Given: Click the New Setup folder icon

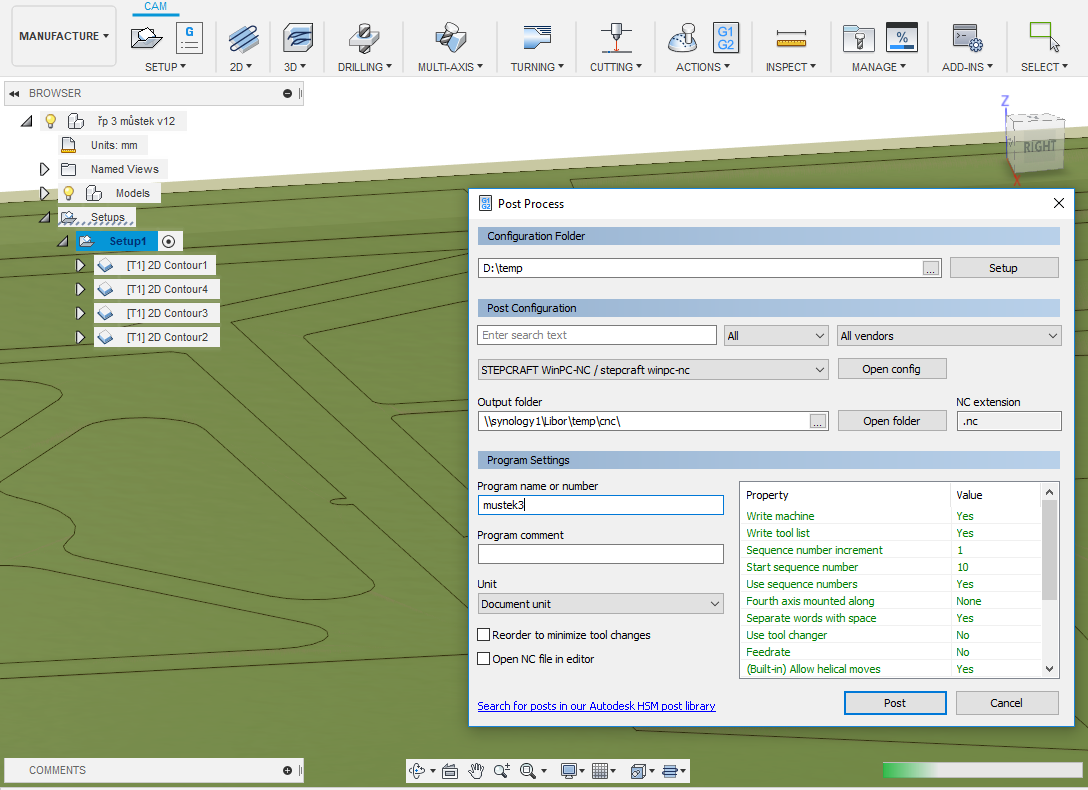Looking at the screenshot, I should (147, 38).
